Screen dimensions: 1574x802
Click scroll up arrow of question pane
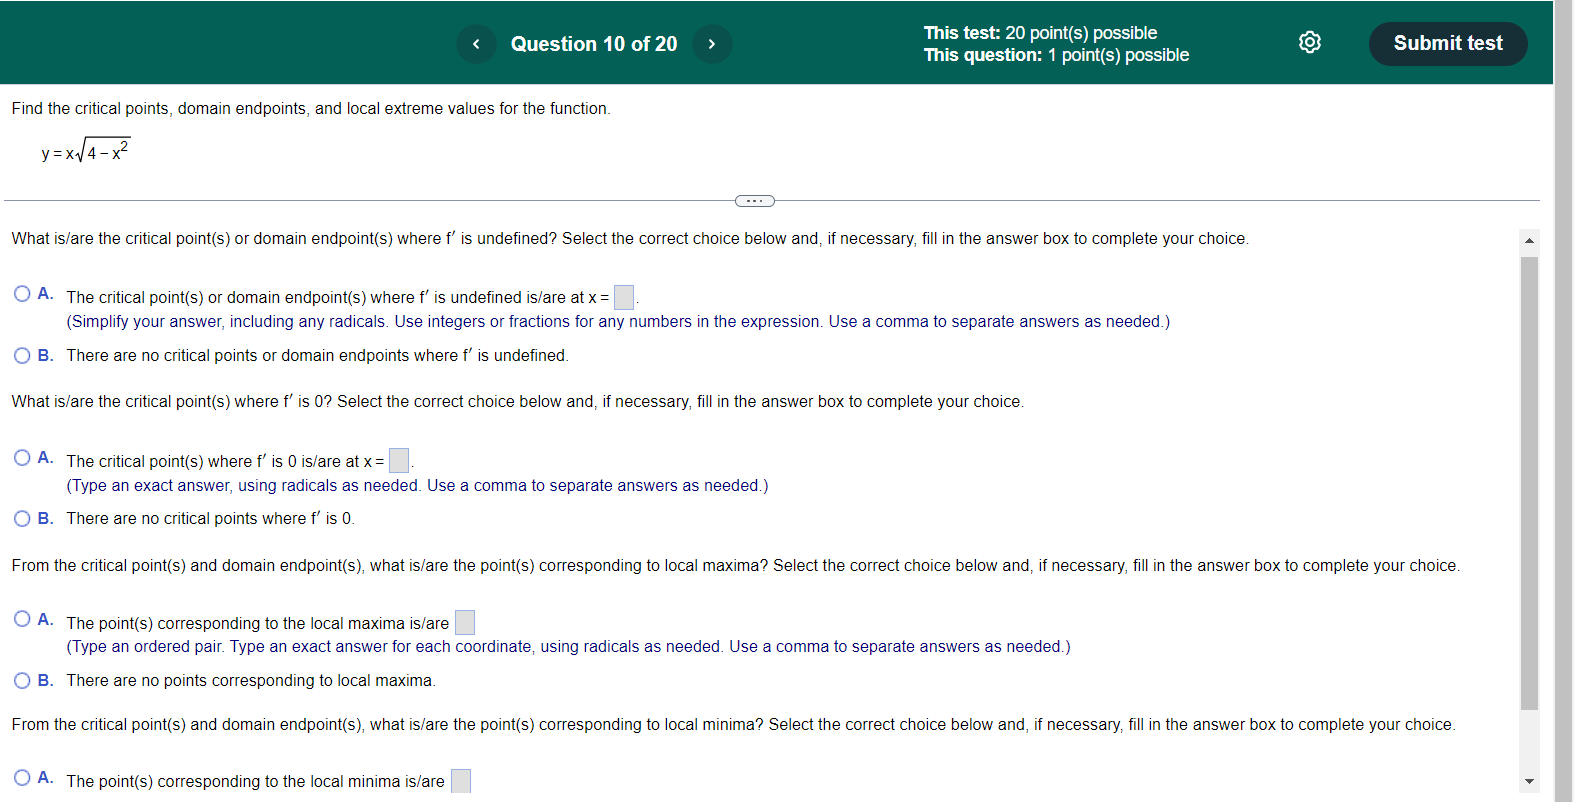coord(1529,240)
